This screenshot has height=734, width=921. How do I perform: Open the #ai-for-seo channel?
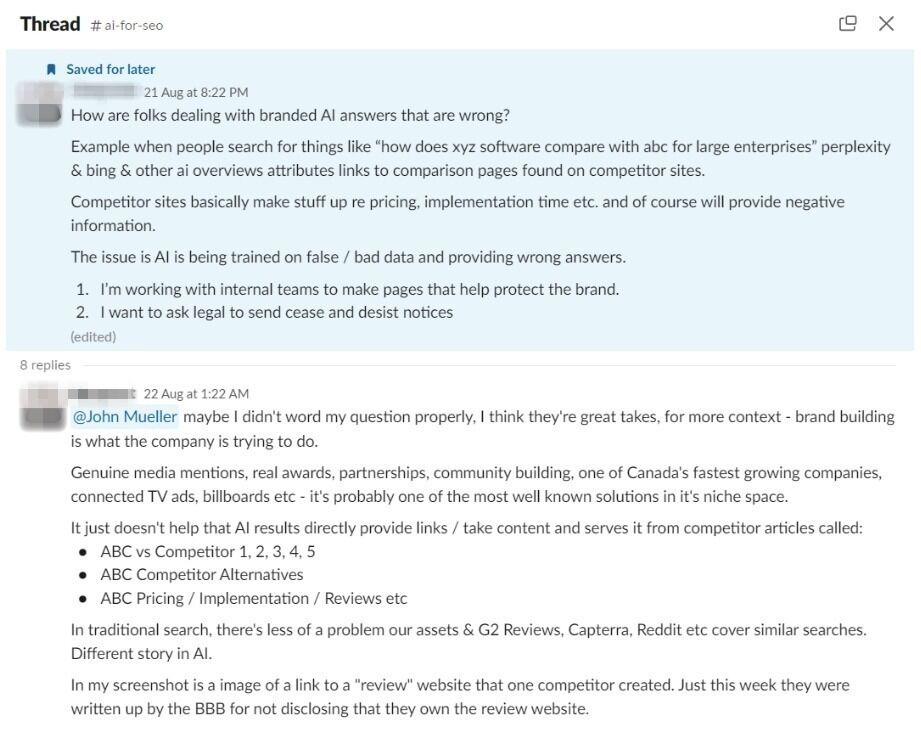pyautogui.click(x=133, y=24)
